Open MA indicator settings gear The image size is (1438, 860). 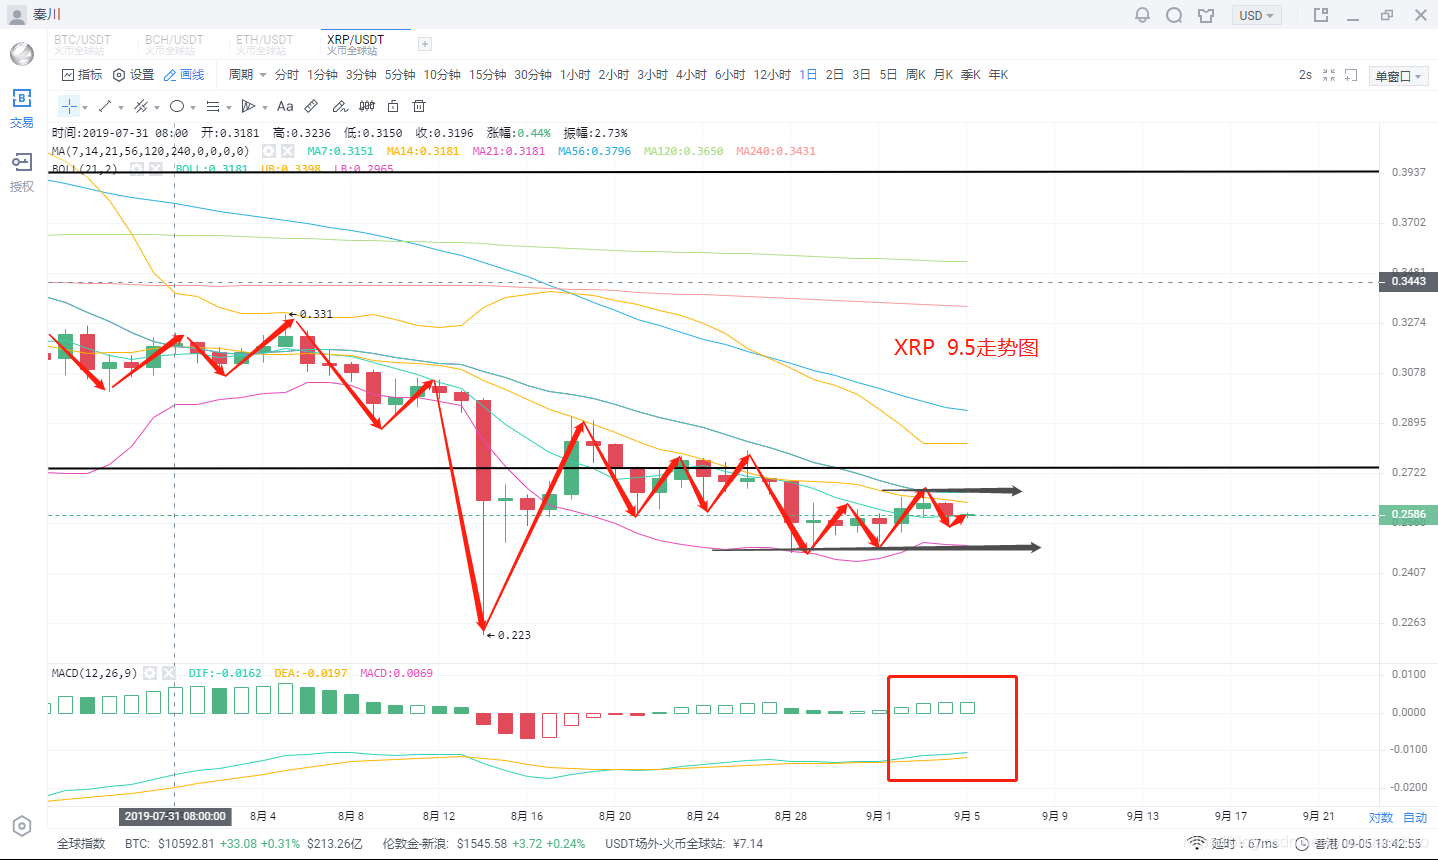coord(269,151)
